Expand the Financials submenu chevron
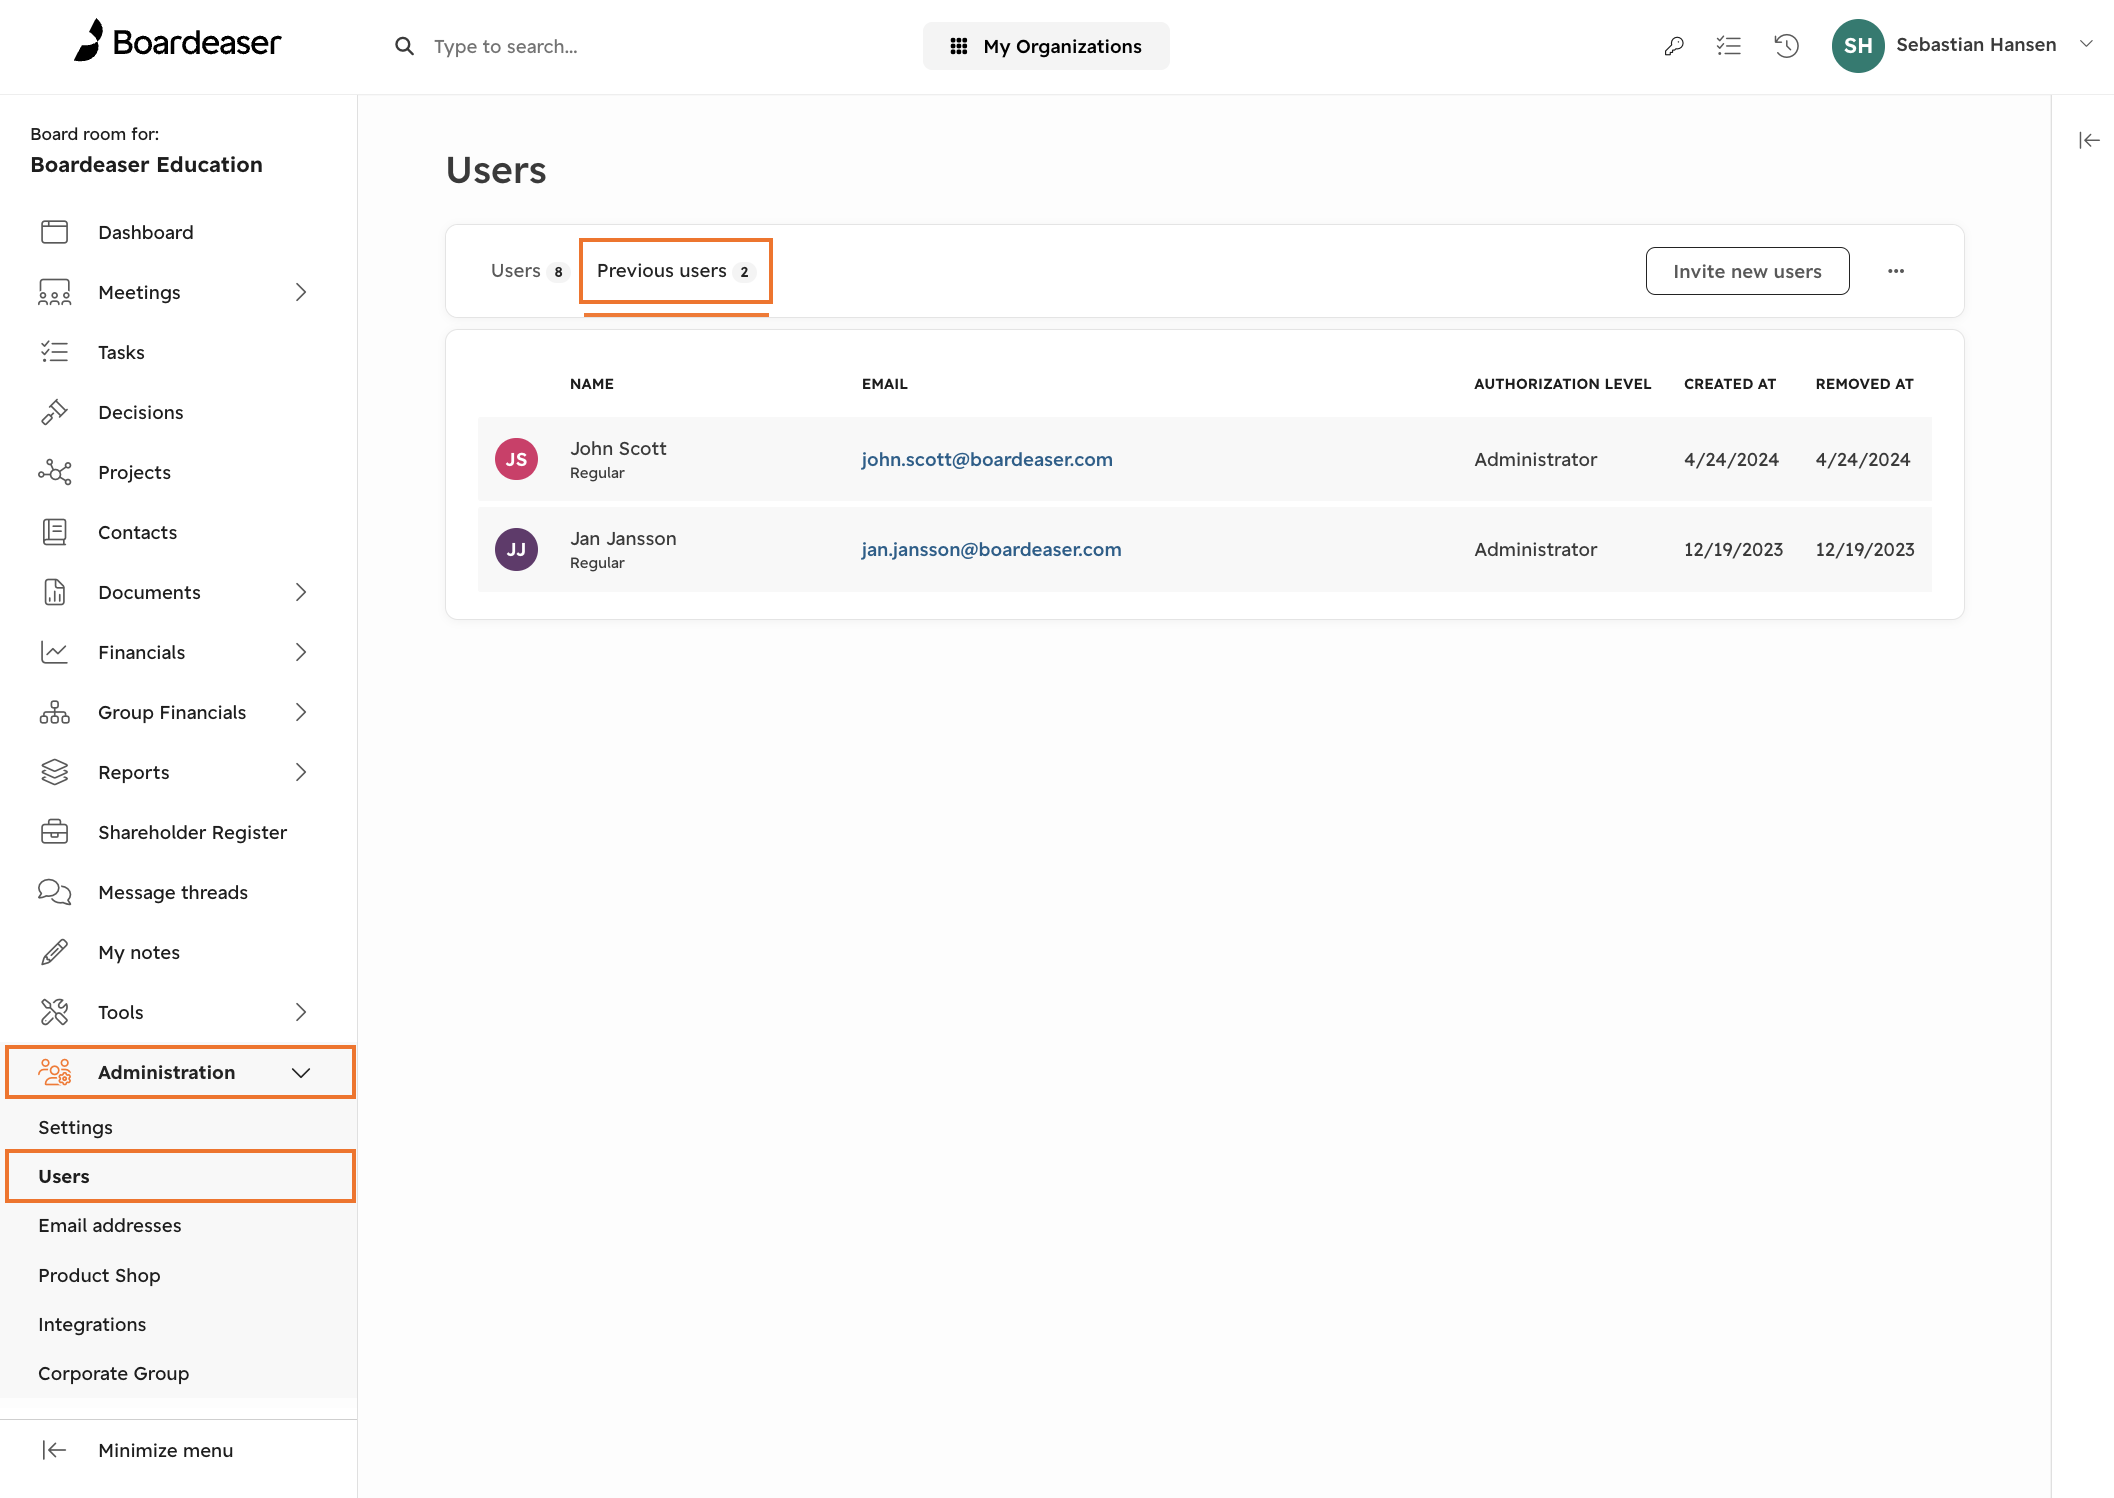Viewport: 2114px width, 1498px height. [x=301, y=652]
